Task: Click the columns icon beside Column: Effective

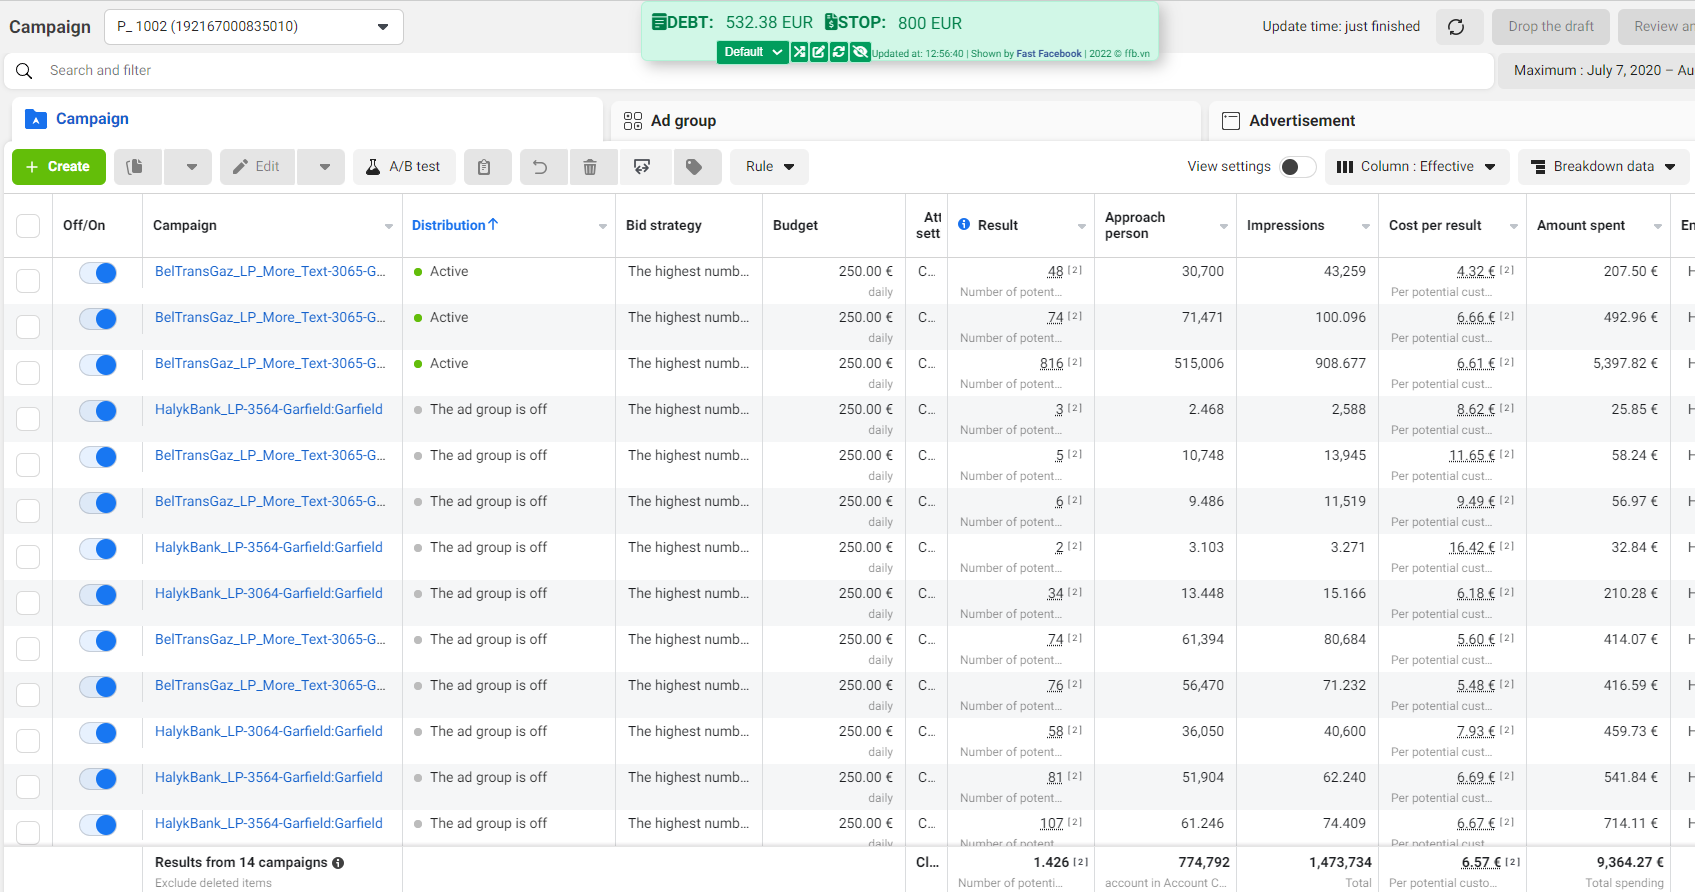Action: (x=1345, y=167)
